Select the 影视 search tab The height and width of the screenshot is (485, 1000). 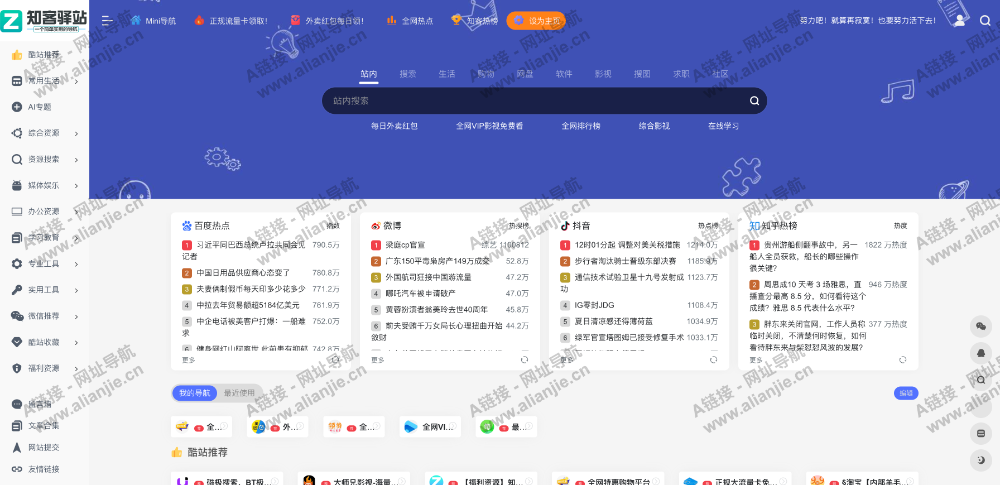coord(603,74)
